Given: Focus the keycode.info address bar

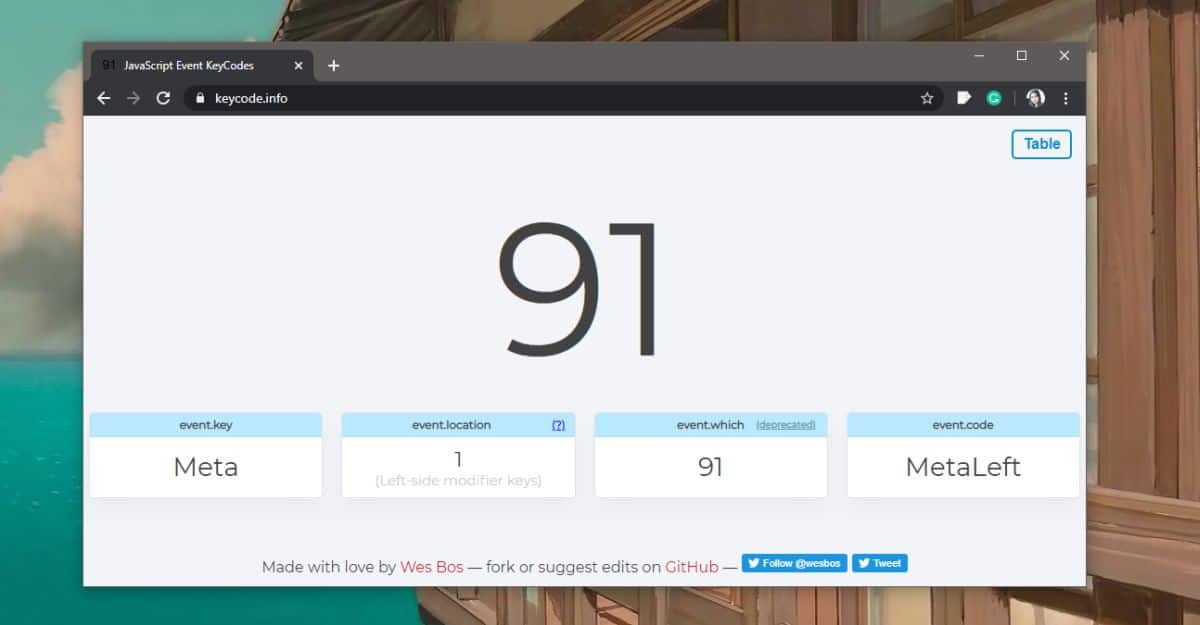Looking at the screenshot, I should [x=563, y=98].
